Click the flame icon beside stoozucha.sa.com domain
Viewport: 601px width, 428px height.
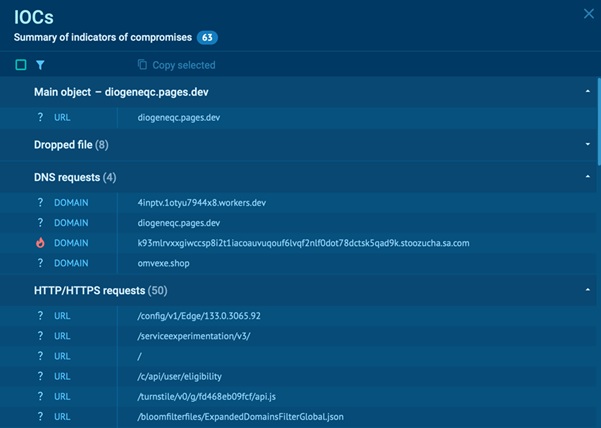pyautogui.click(x=40, y=243)
